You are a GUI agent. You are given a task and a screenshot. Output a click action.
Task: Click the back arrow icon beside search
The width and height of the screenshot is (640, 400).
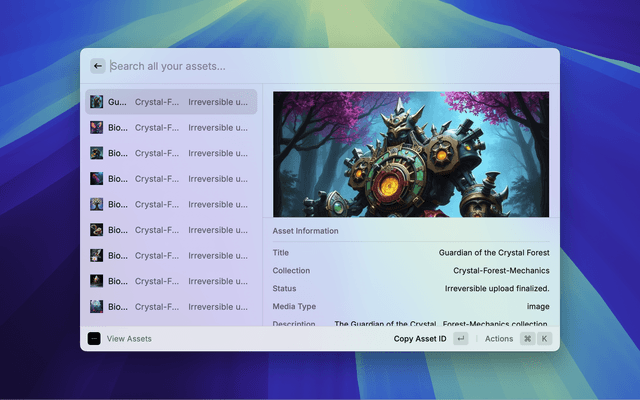pos(98,66)
